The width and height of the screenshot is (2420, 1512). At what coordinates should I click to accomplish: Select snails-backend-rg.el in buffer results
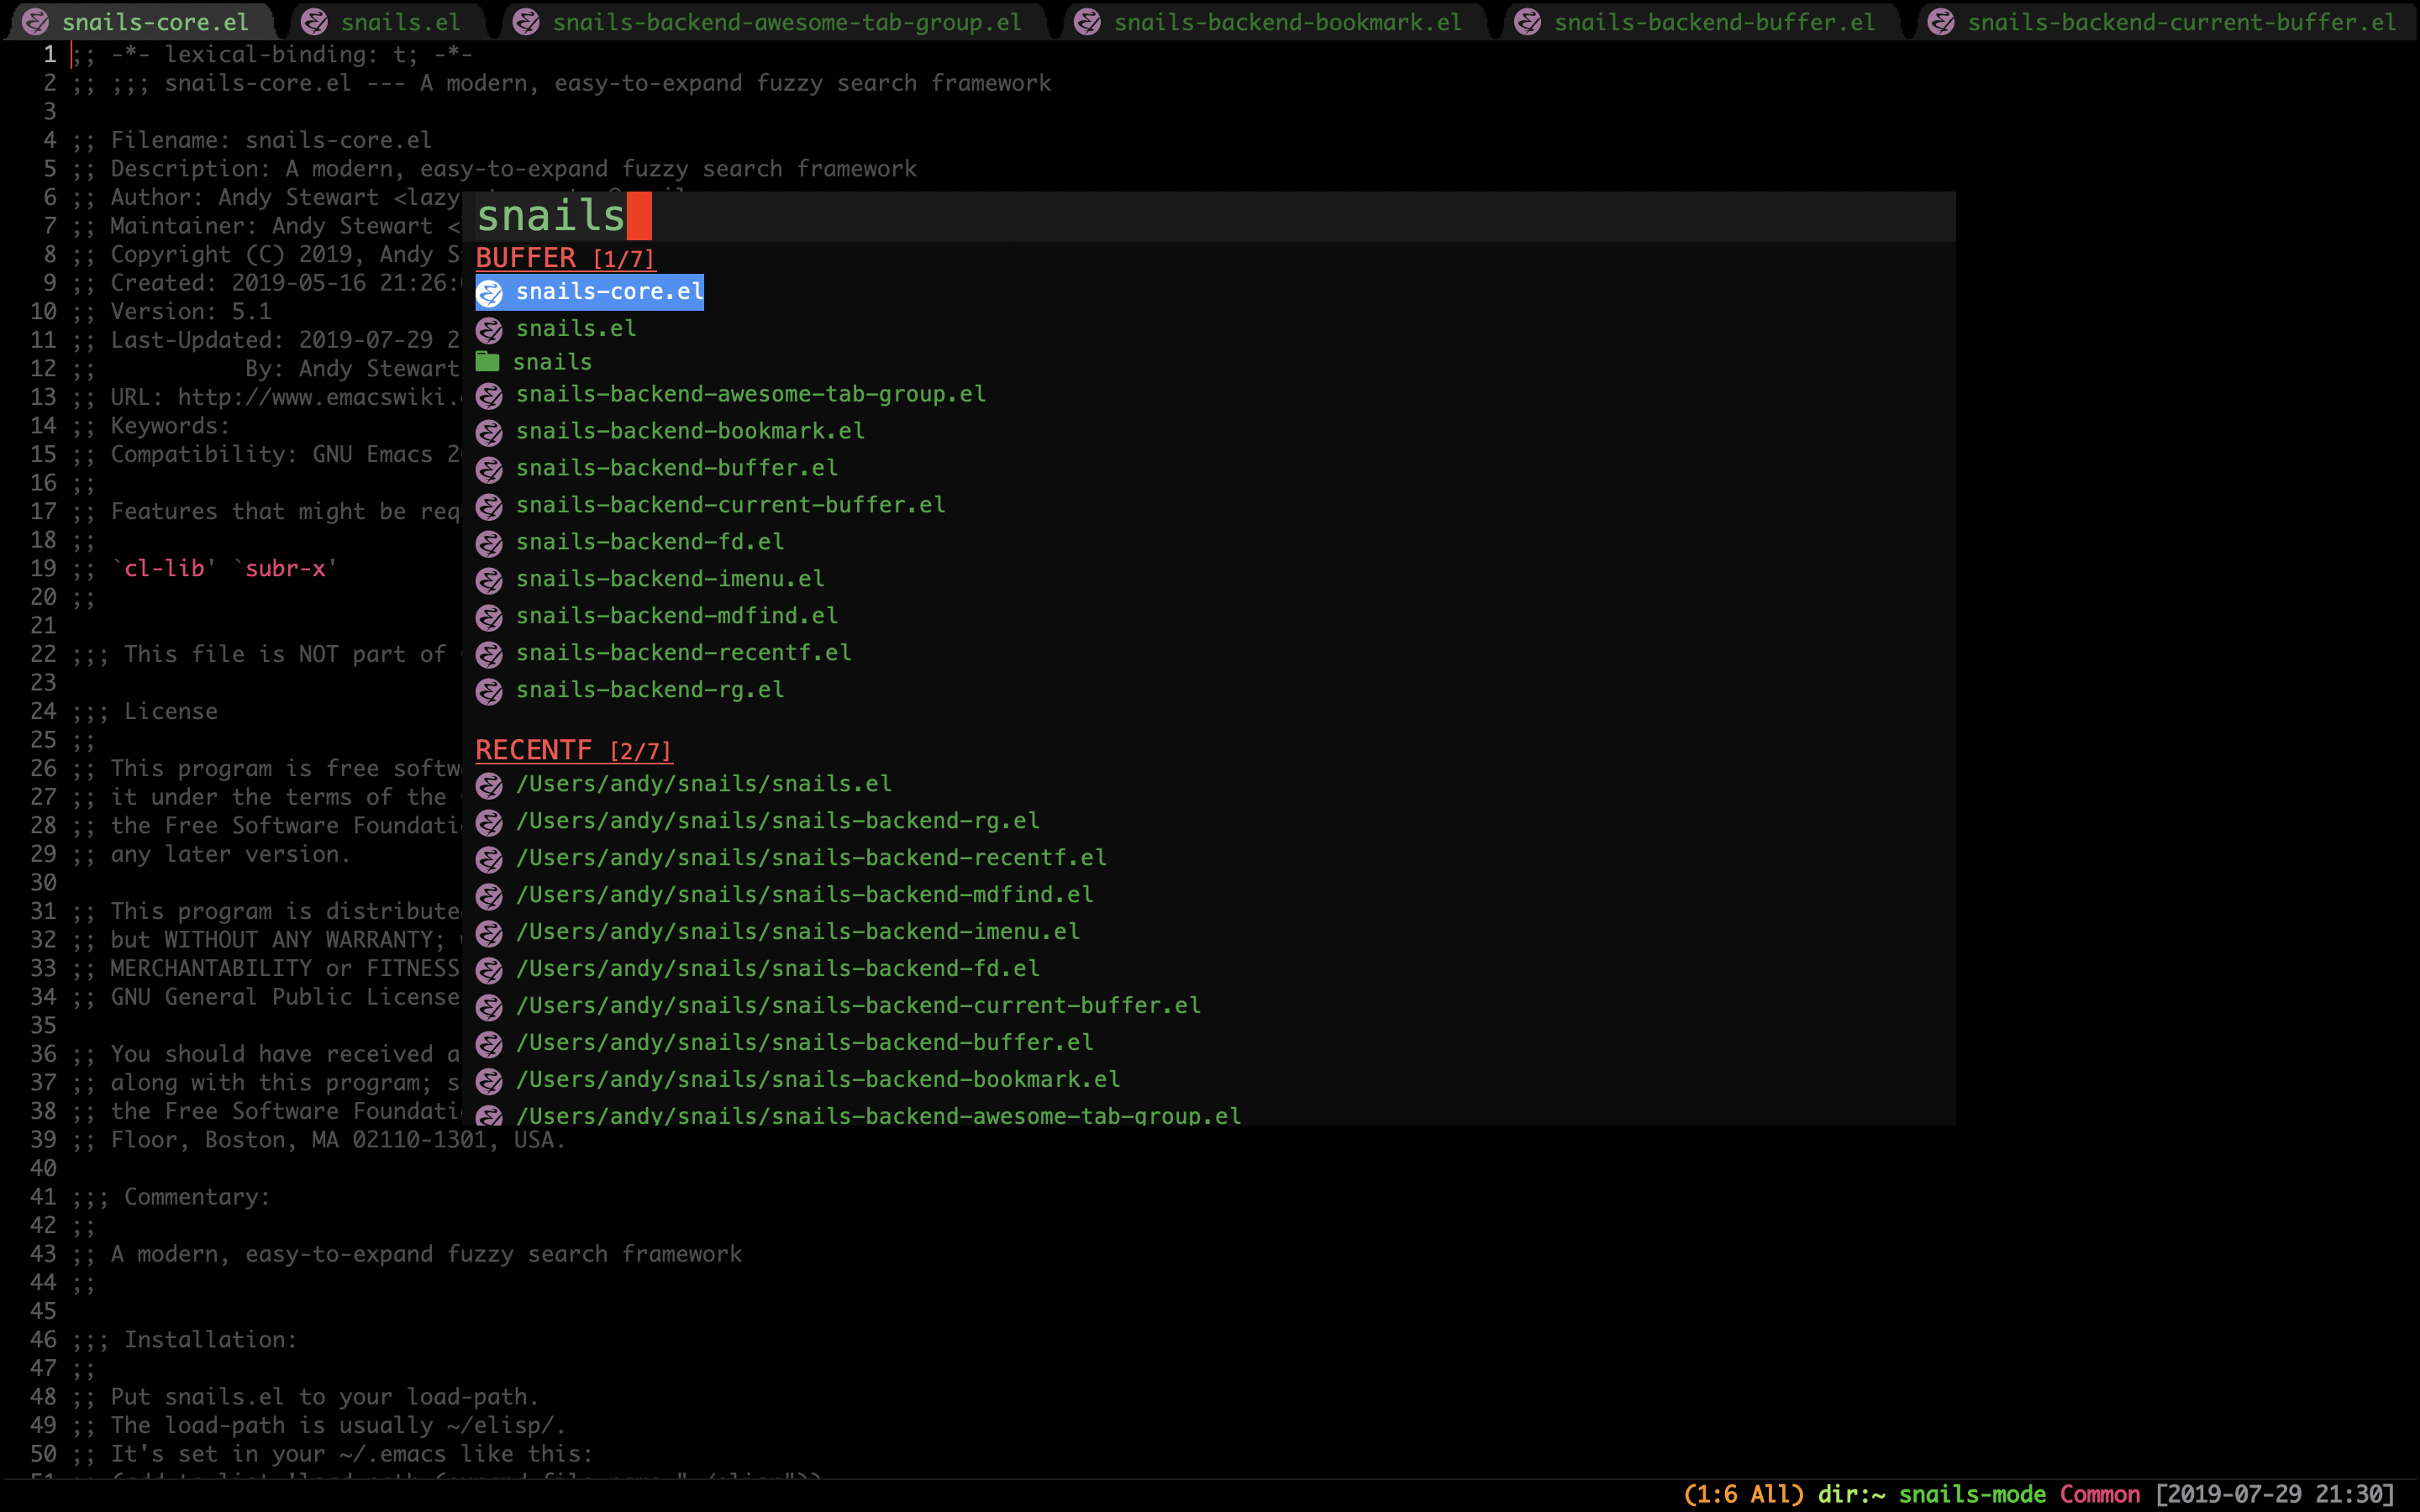(649, 690)
